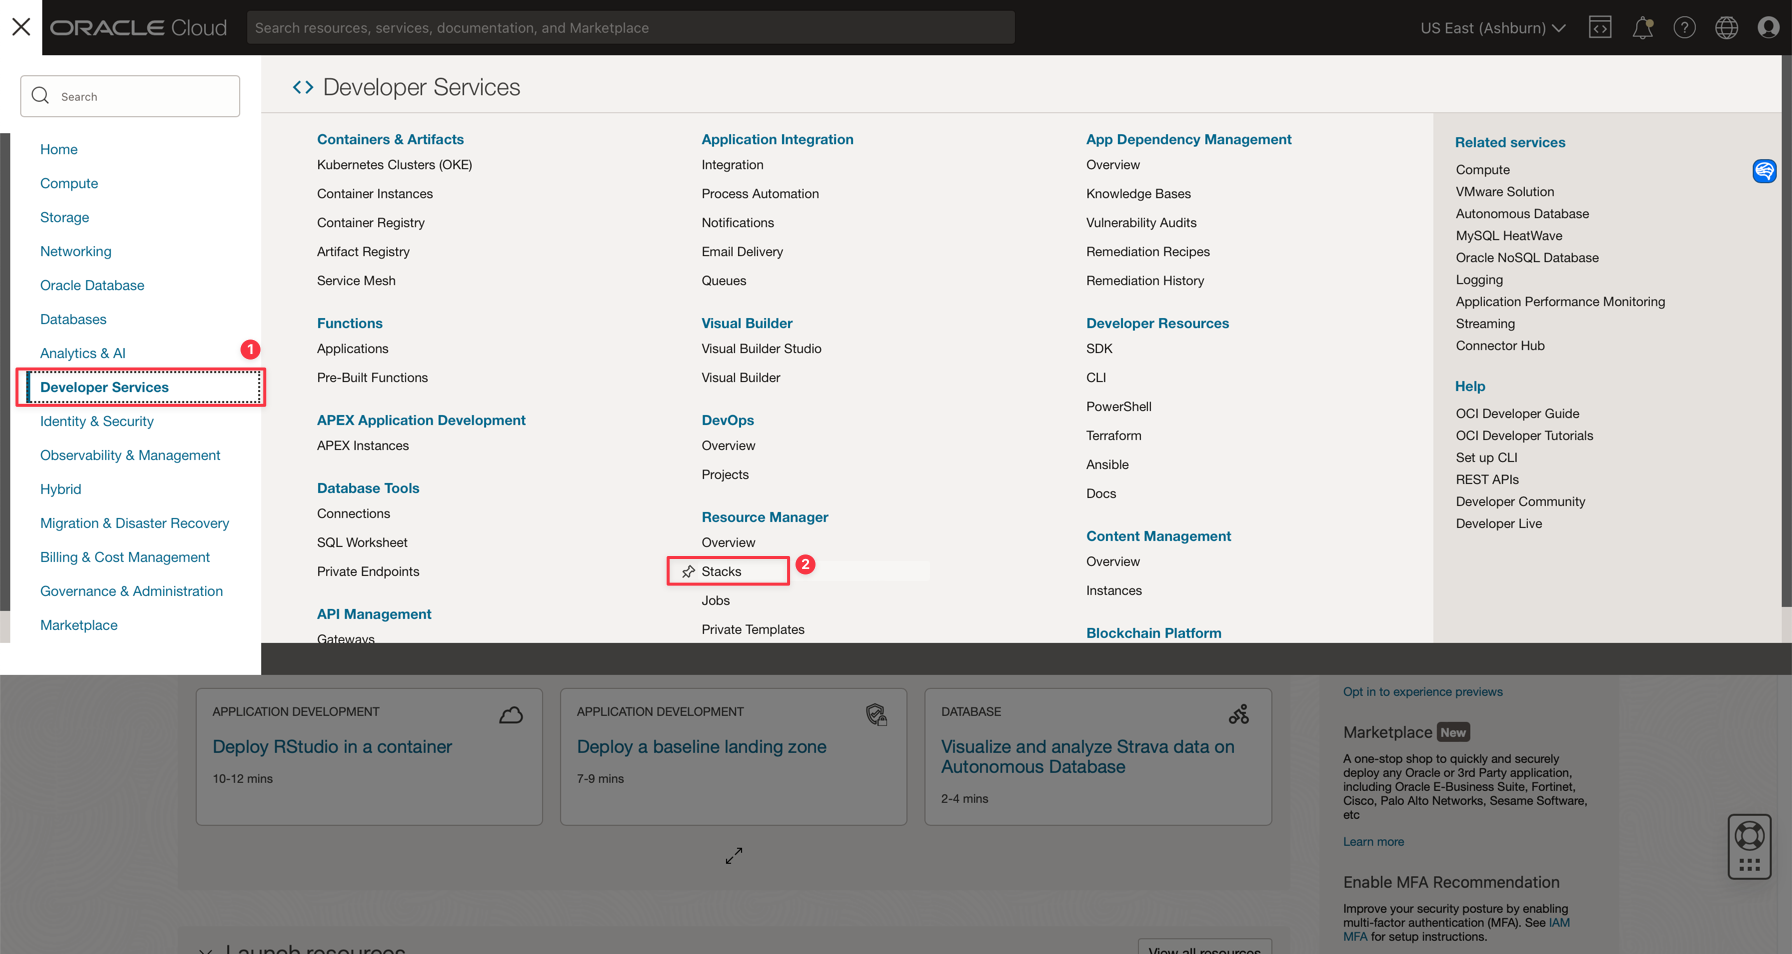This screenshot has width=1792, height=954.
Task: Open SQL Worksheet link
Action: click(x=362, y=543)
